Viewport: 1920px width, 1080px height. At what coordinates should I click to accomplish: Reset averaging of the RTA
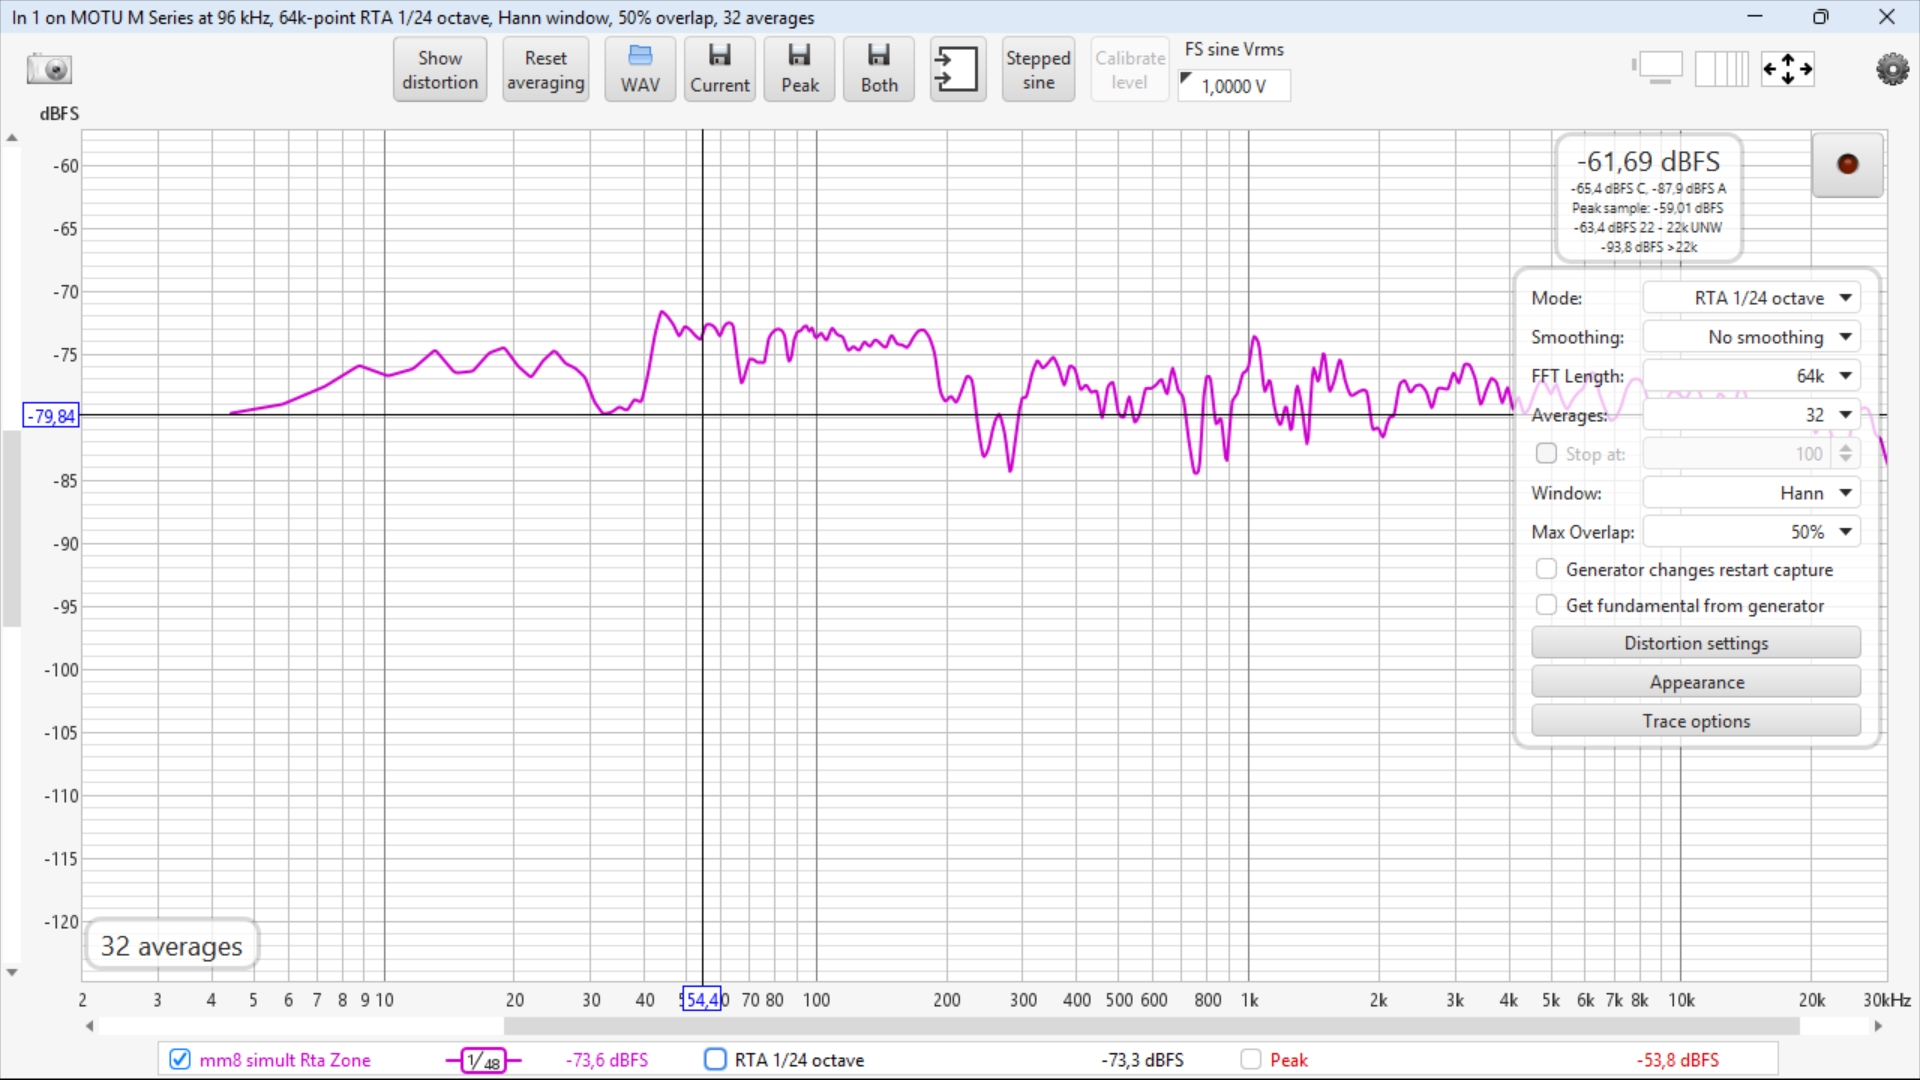tap(545, 70)
